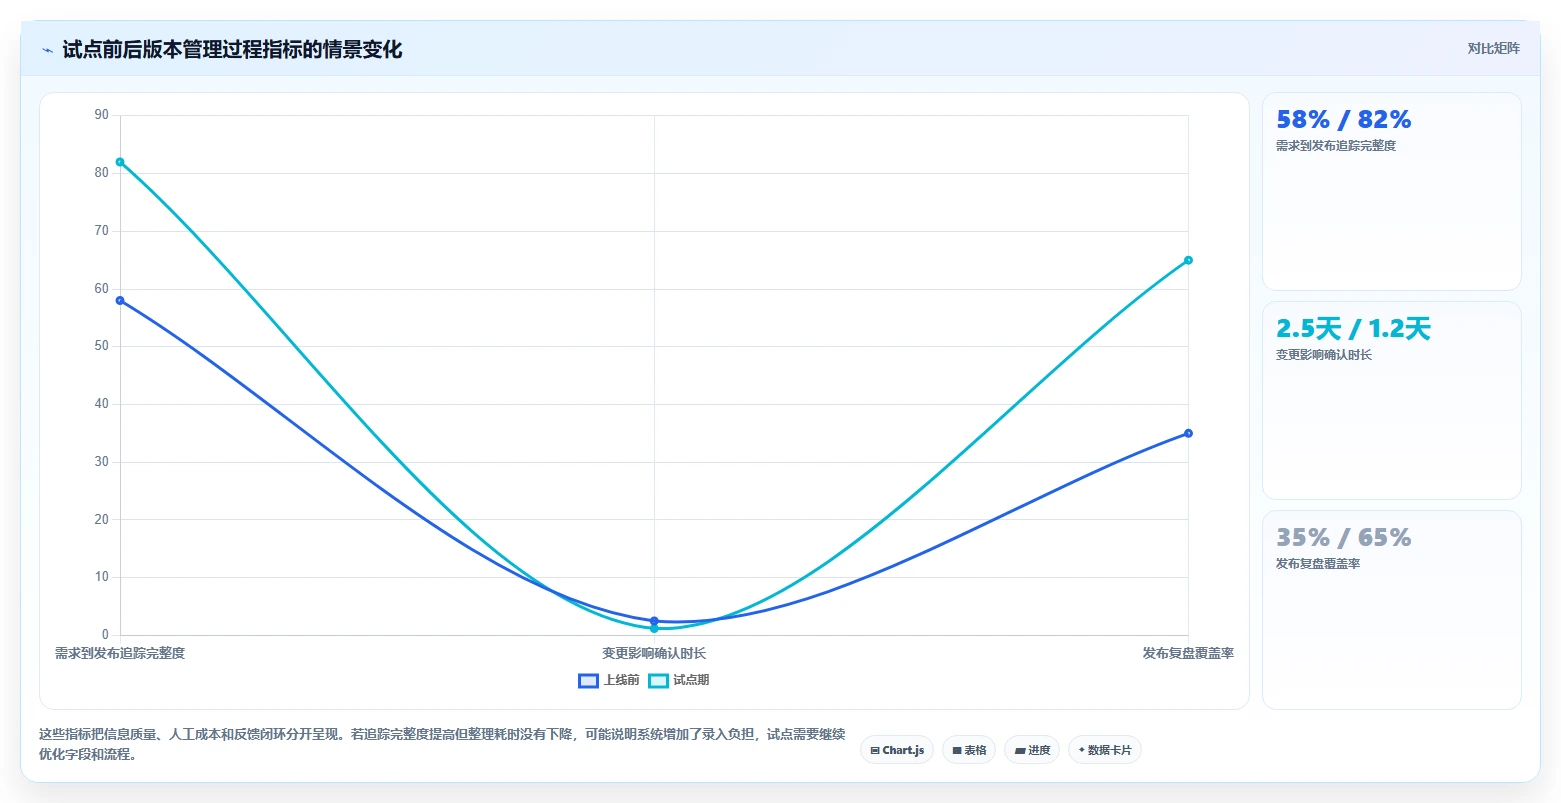The width and height of the screenshot is (1561, 803).
Task: Click the panel title 试点前后版本管理过程指标的情景变化
Action: coord(232,50)
